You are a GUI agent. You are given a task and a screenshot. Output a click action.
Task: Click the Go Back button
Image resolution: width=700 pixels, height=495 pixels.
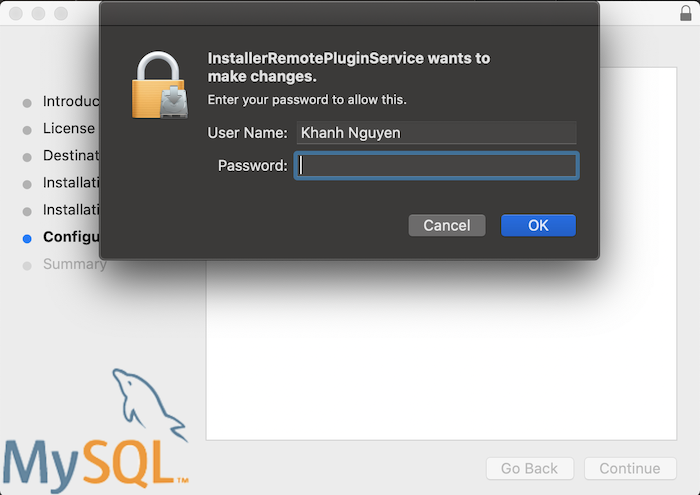tap(529, 468)
